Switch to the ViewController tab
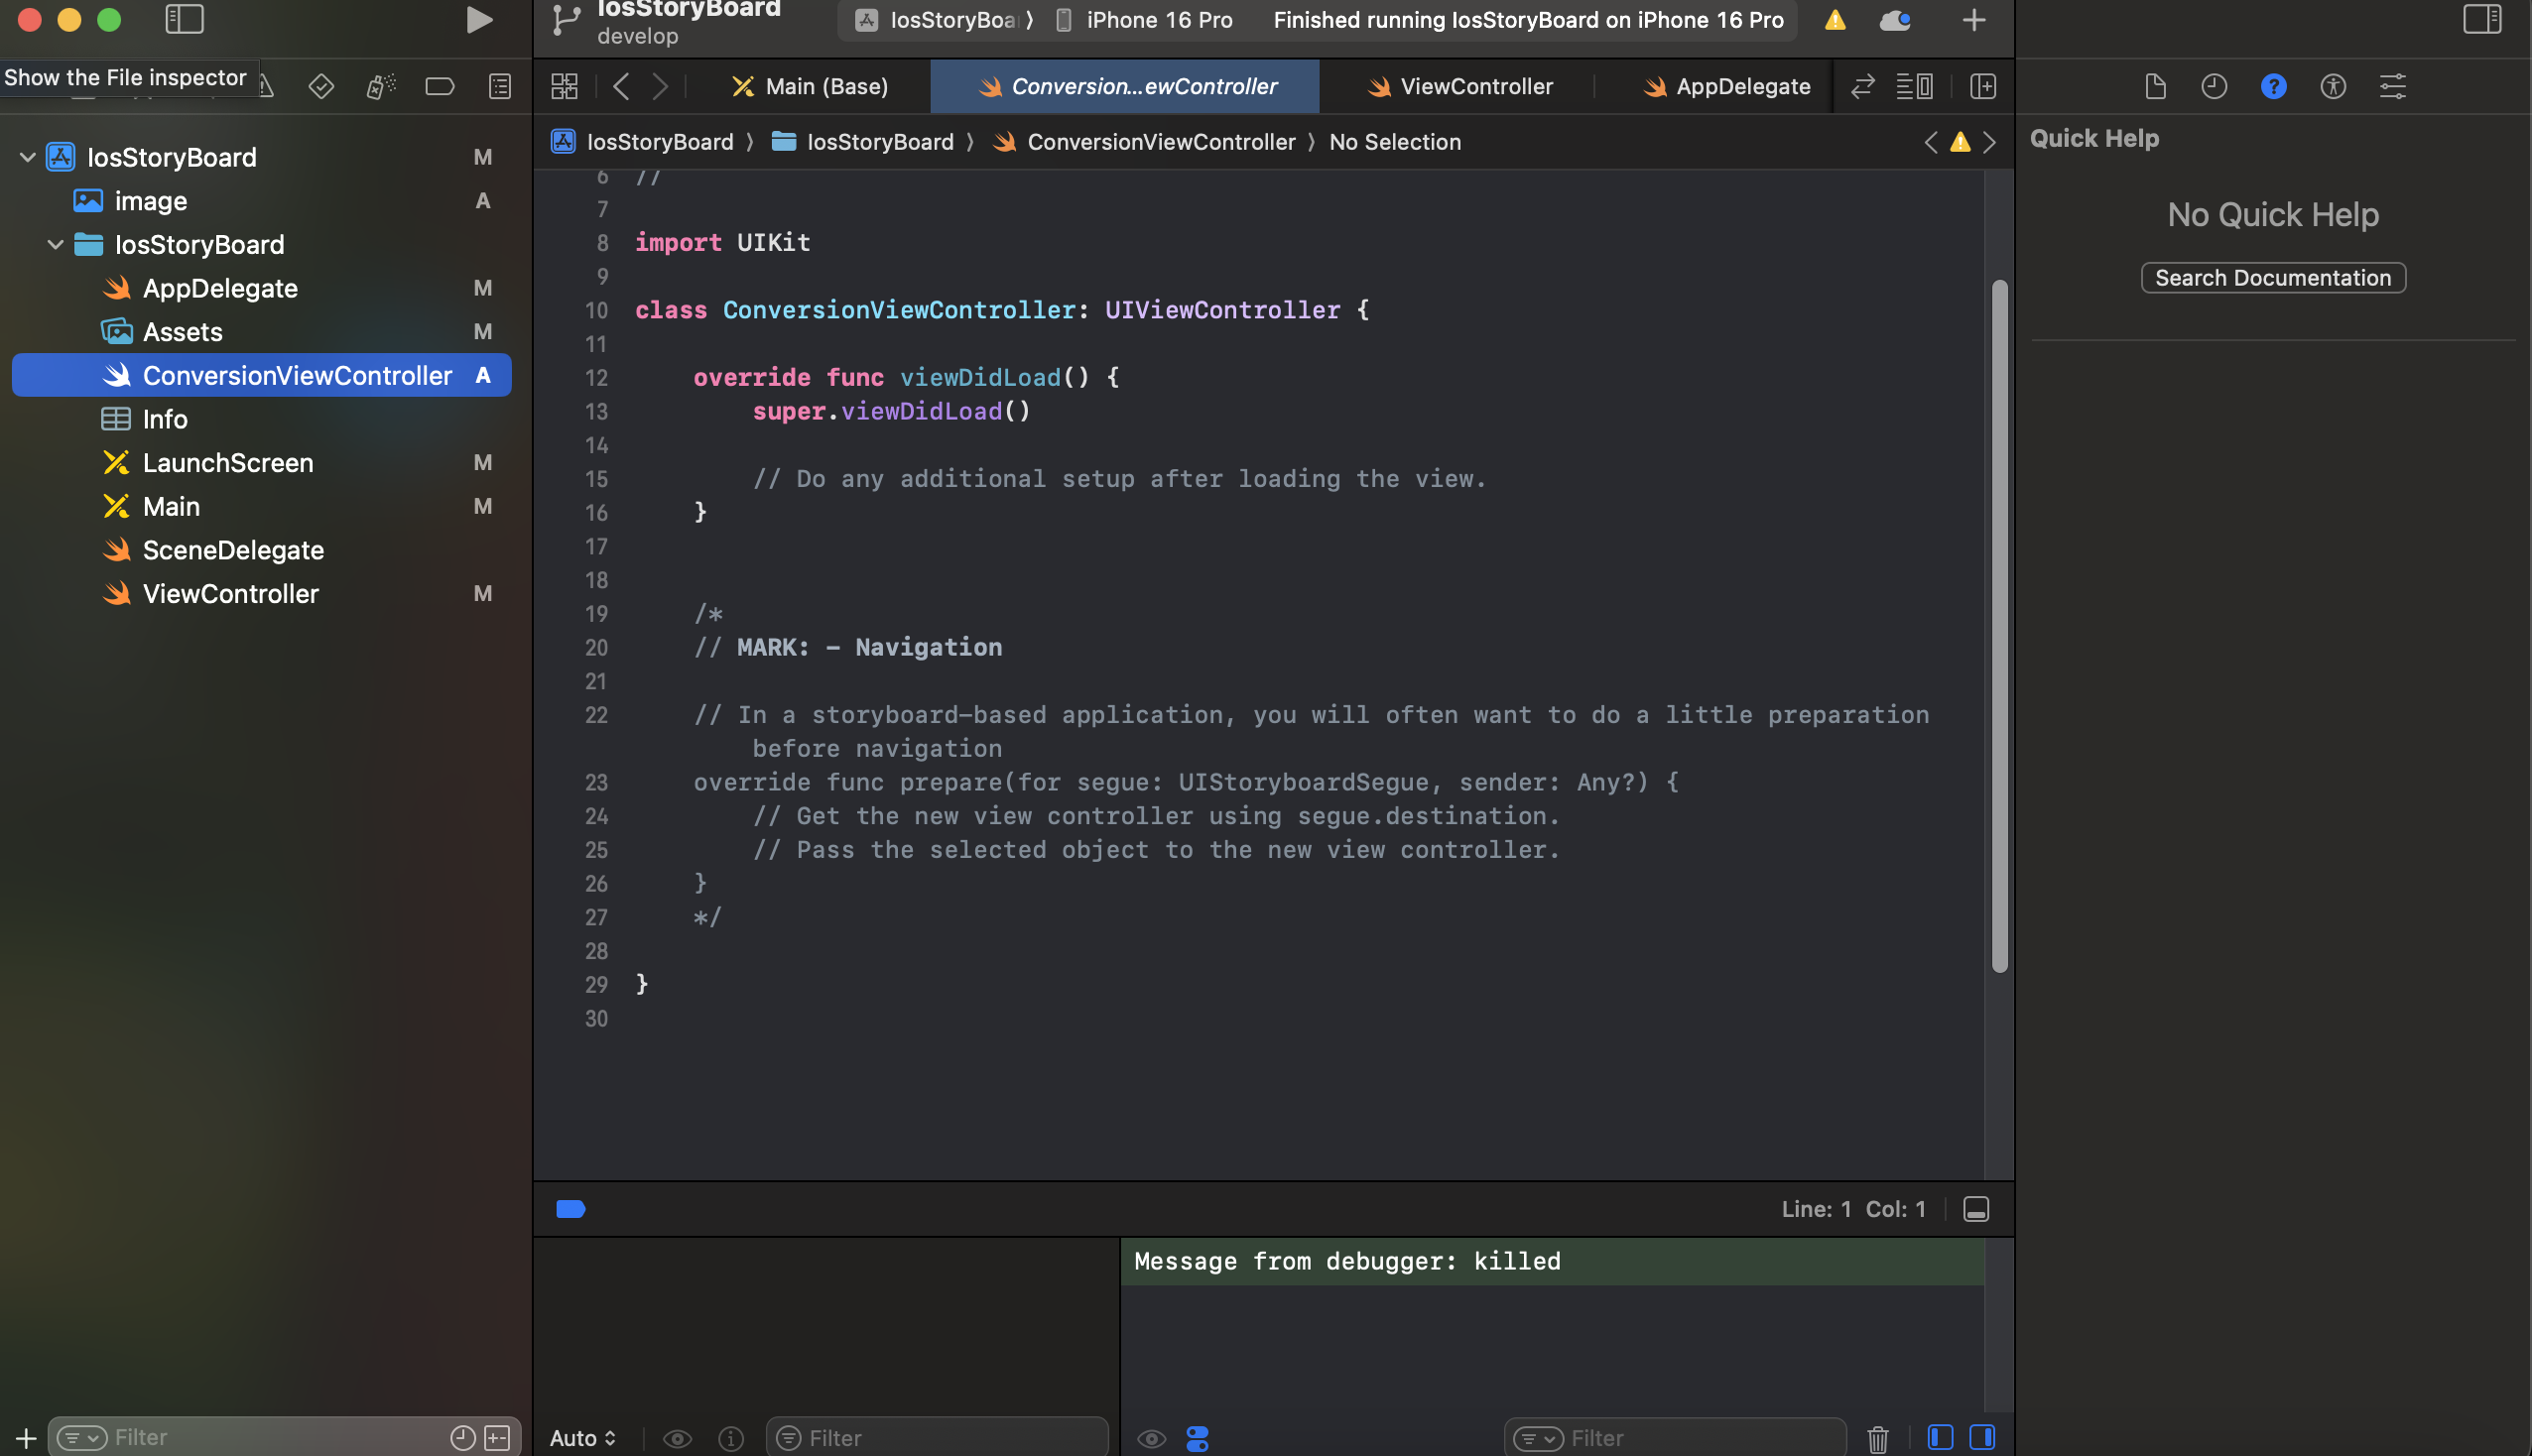Screen dimensions: 2532x1456 (x=1460, y=87)
